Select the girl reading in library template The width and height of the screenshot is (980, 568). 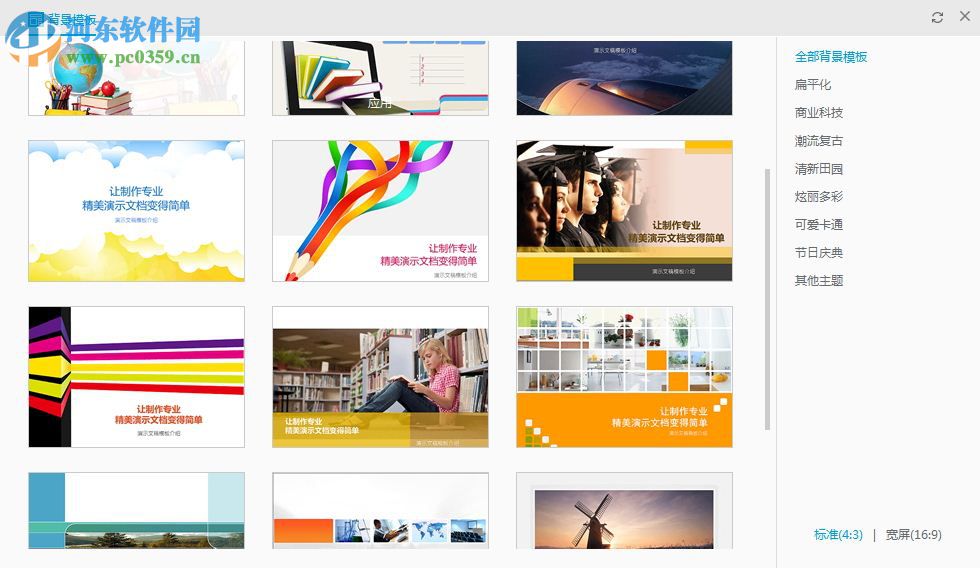(380, 377)
